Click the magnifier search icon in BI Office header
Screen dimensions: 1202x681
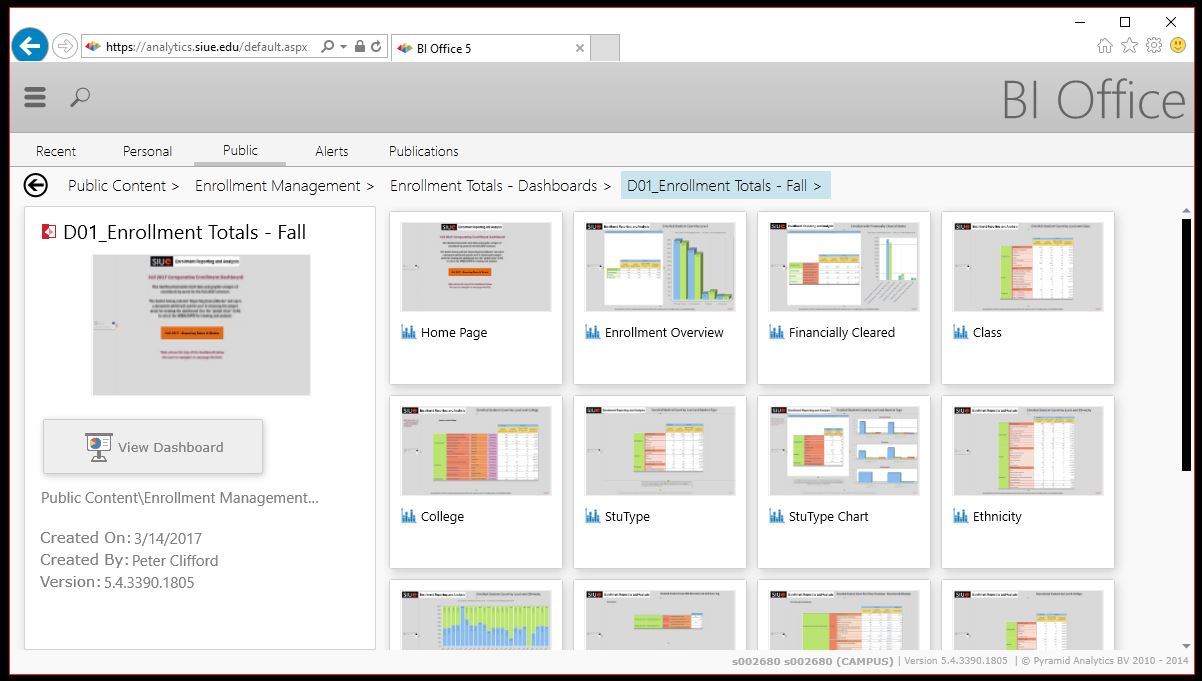[x=80, y=97]
